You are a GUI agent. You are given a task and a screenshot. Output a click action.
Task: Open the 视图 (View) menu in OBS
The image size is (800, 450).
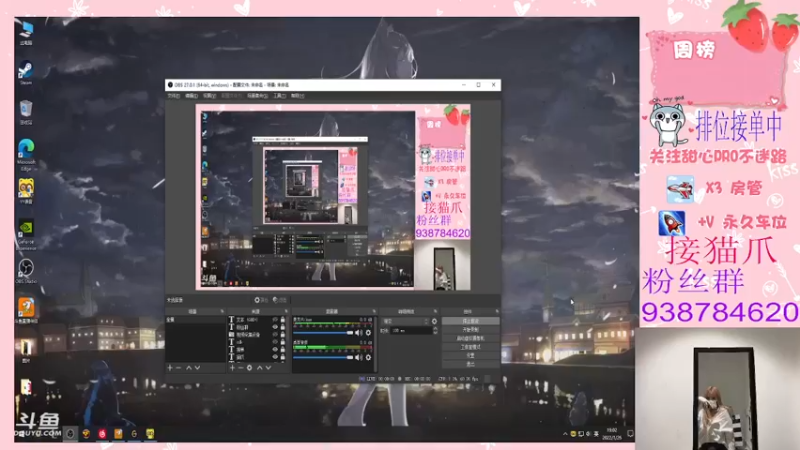pyautogui.click(x=209, y=95)
